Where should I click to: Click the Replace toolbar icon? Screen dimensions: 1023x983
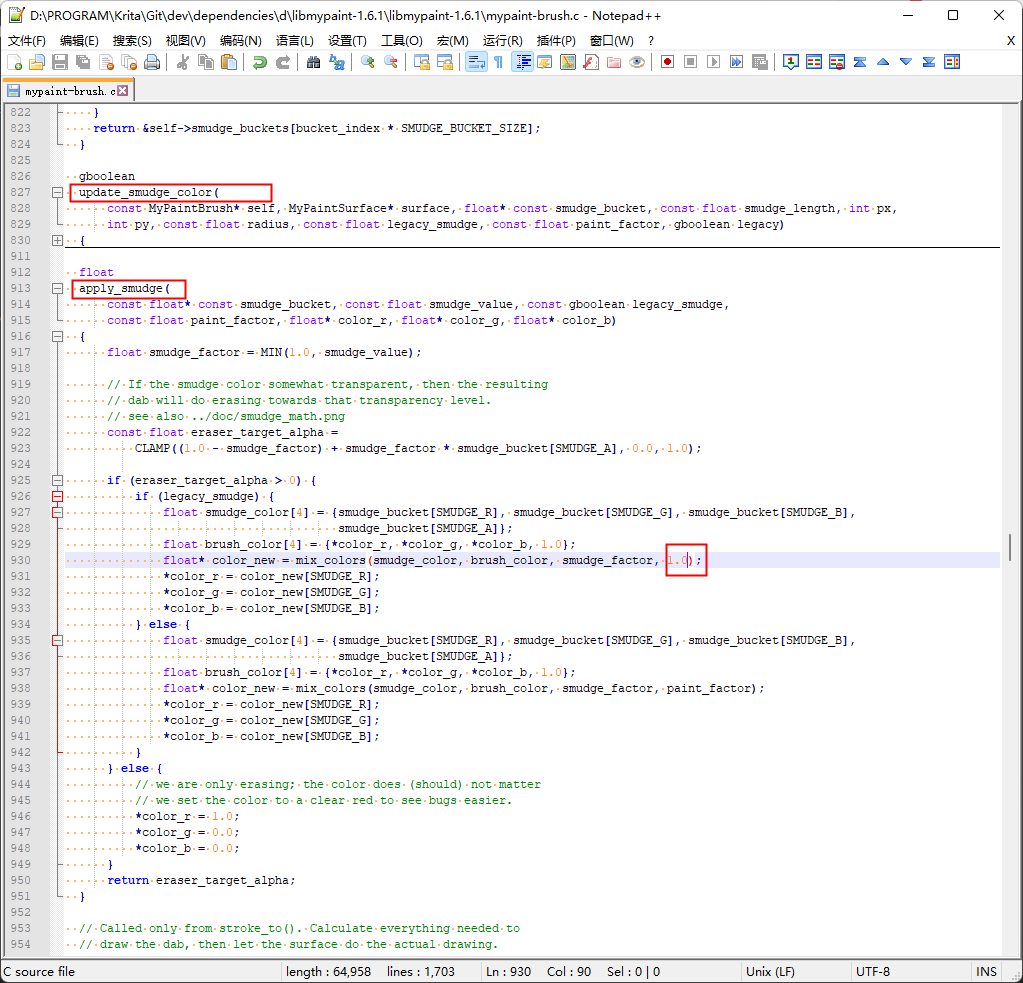click(x=337, y=62)
